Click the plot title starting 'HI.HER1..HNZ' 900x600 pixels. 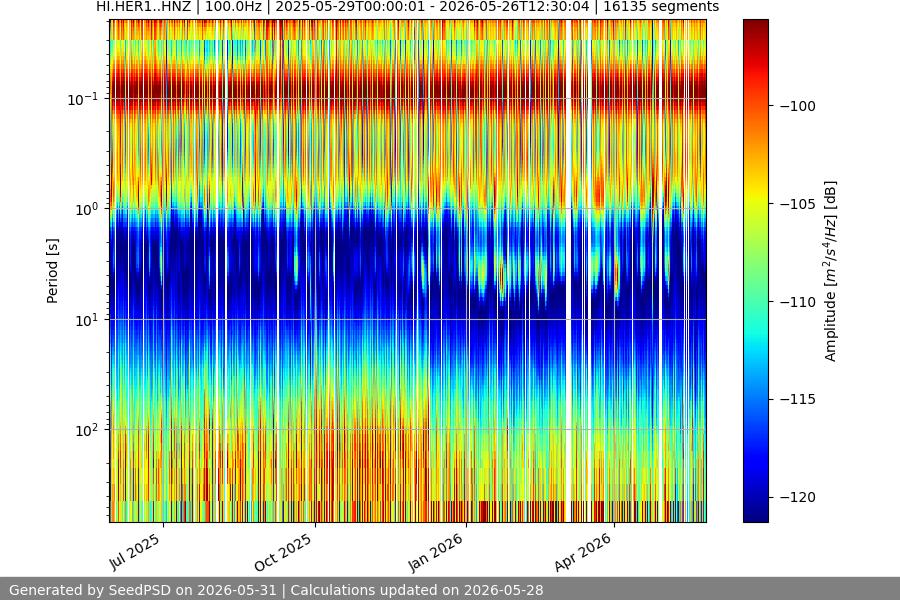tap(408, 7)
